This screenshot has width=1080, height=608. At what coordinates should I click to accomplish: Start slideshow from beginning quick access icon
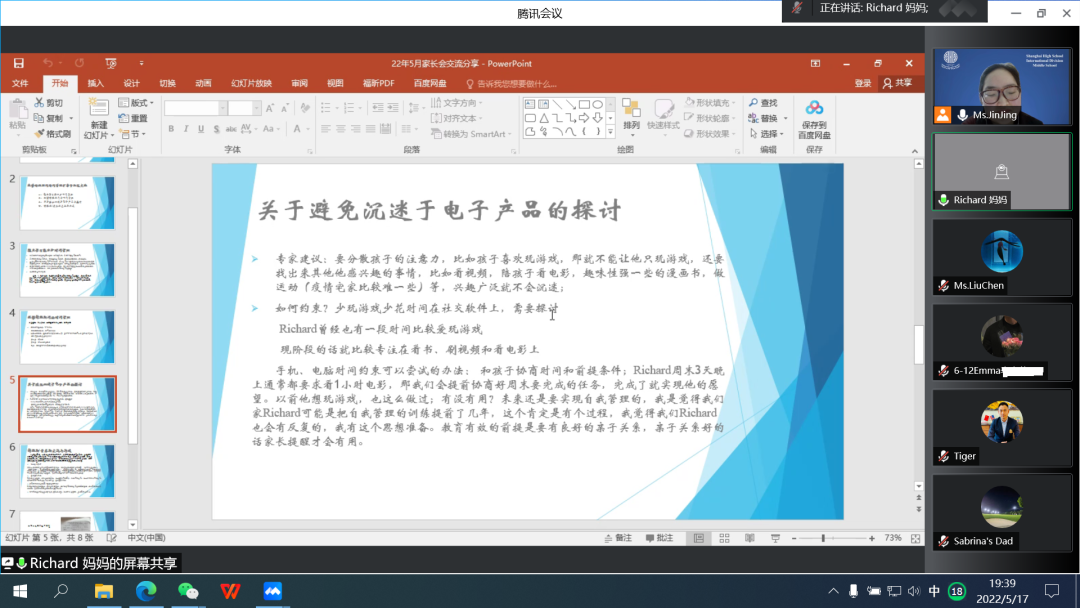point(111,63)
